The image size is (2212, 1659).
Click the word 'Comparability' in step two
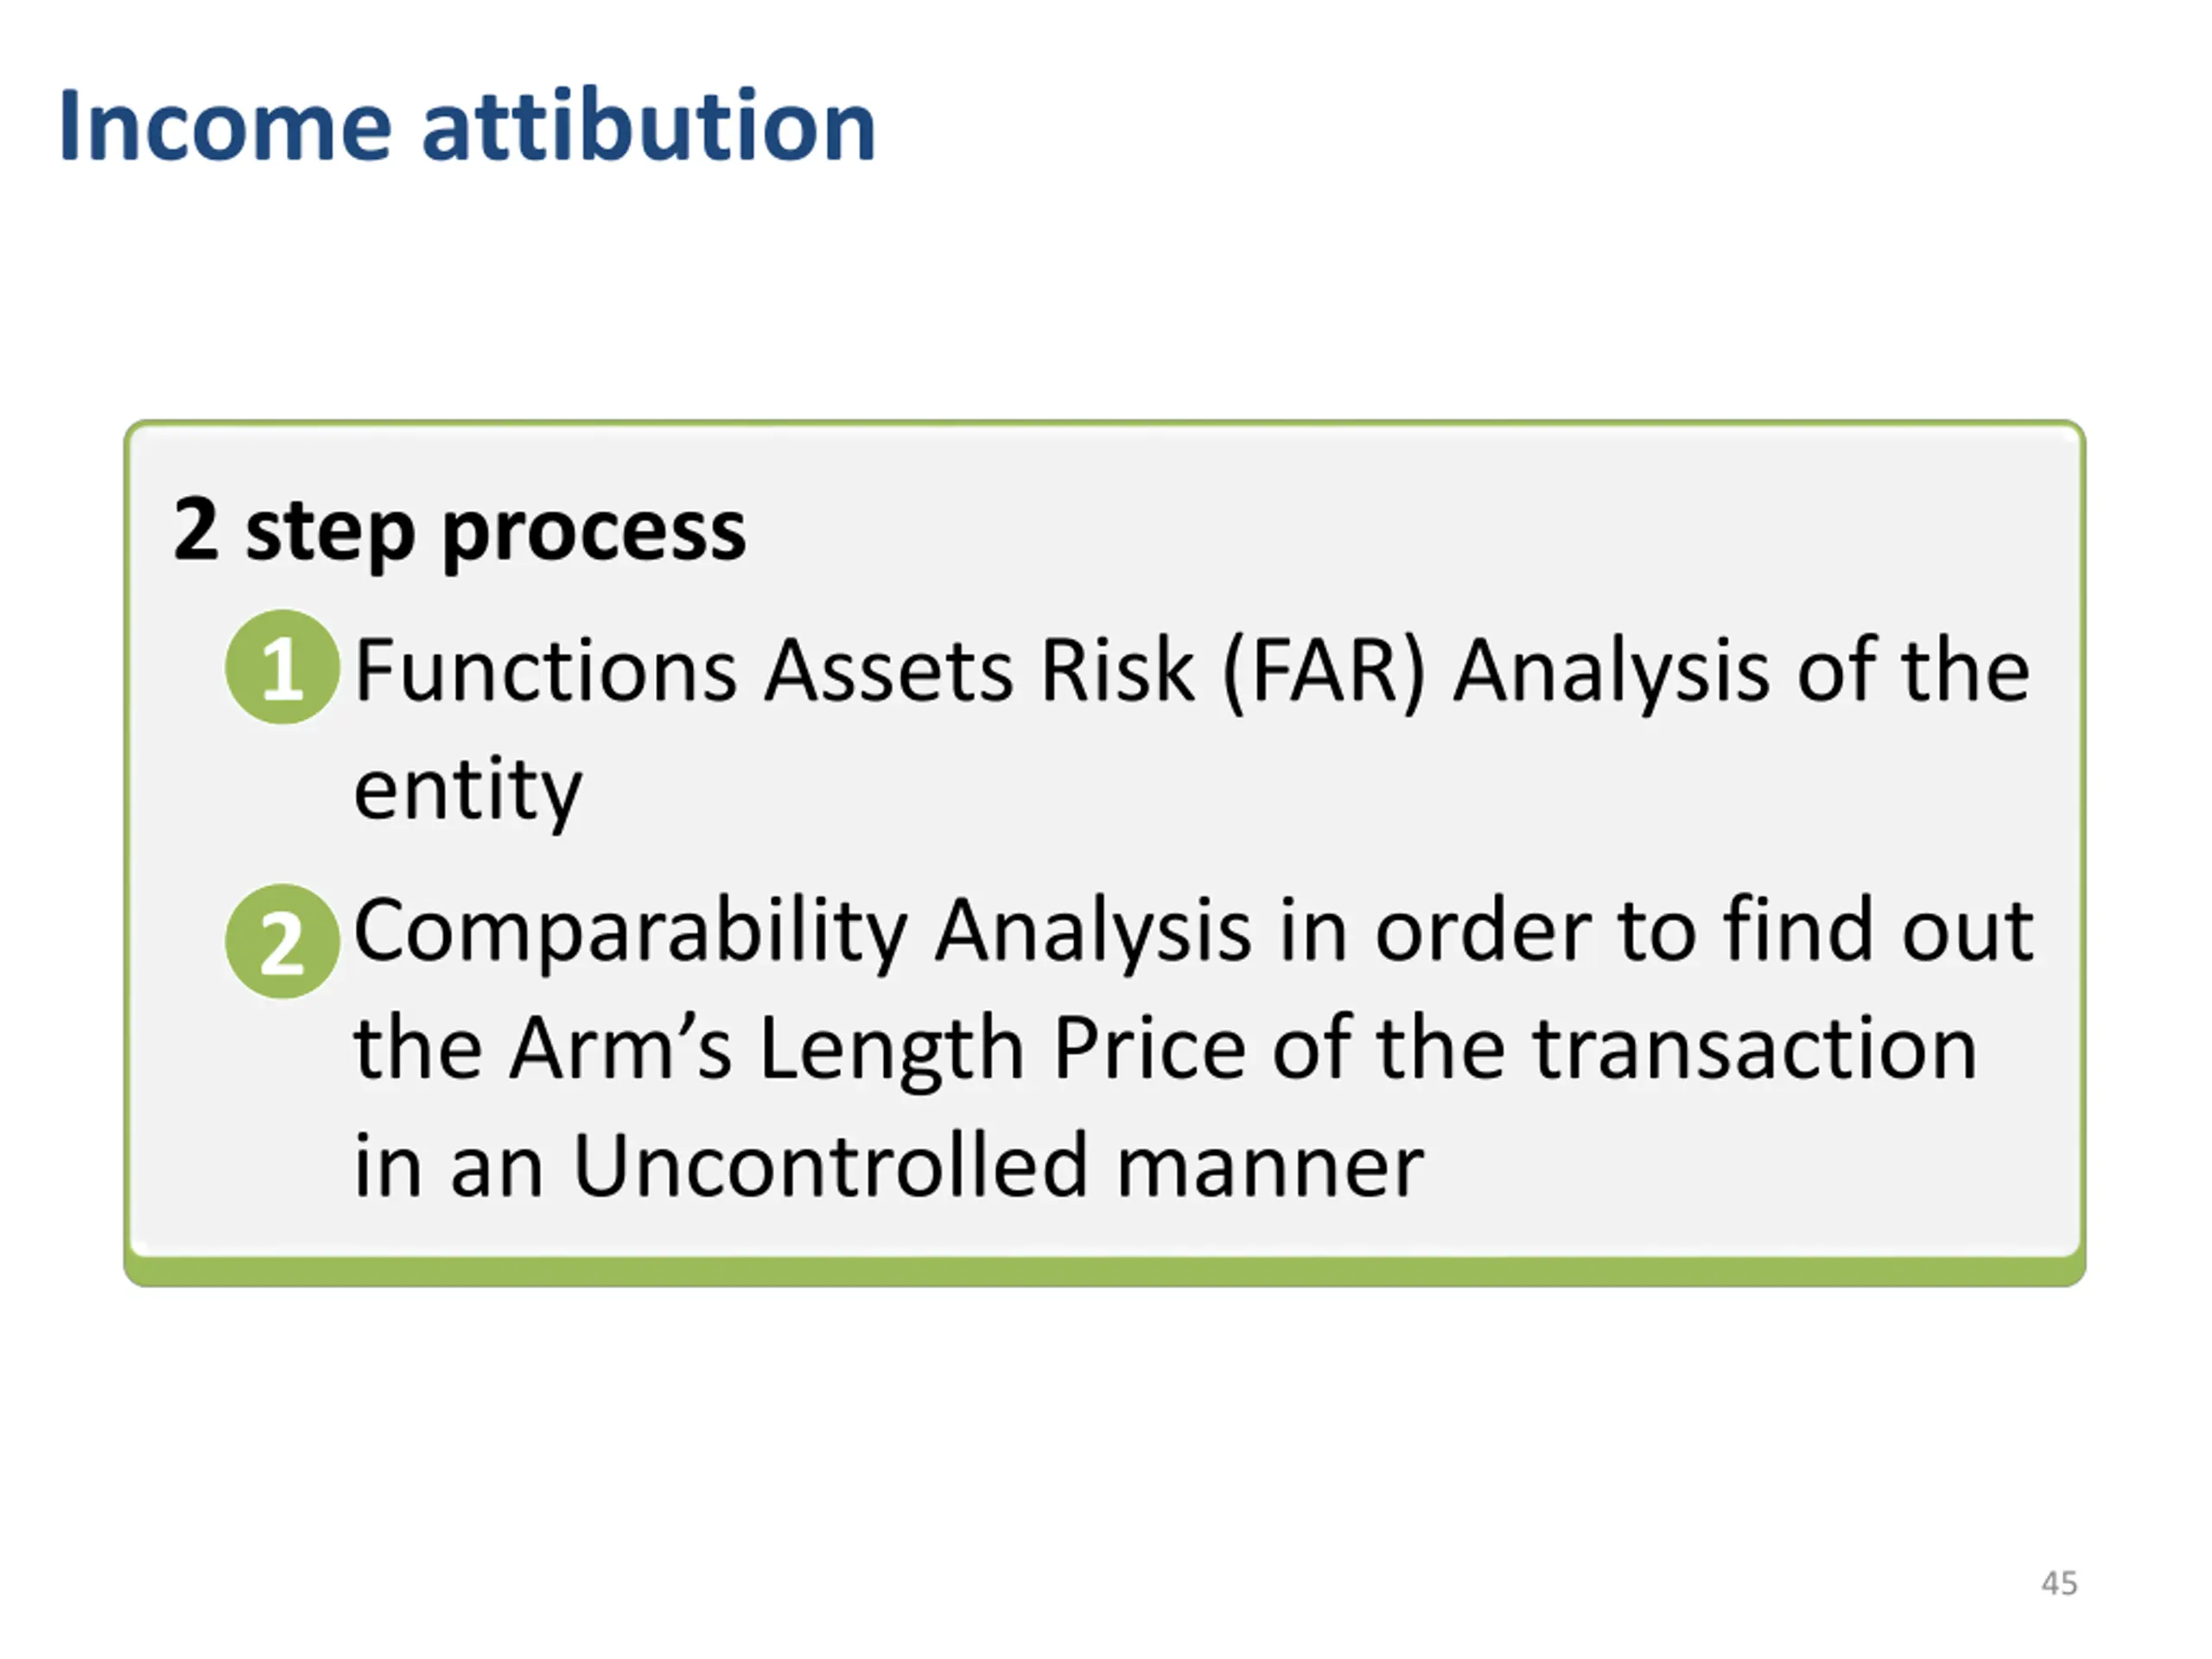631,932
